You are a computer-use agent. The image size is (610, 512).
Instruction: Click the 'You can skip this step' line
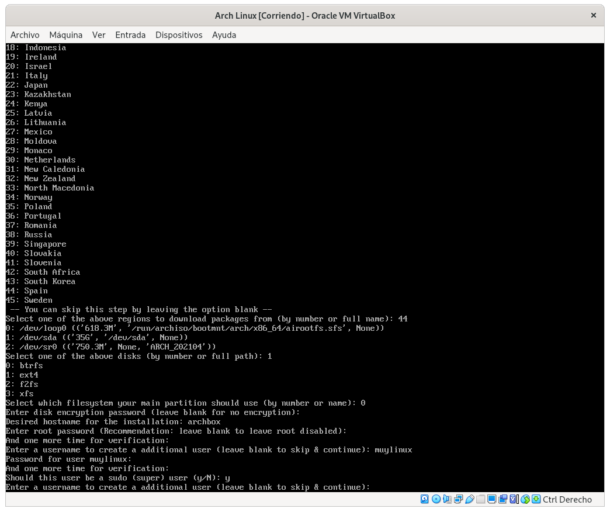pos(141,309)
